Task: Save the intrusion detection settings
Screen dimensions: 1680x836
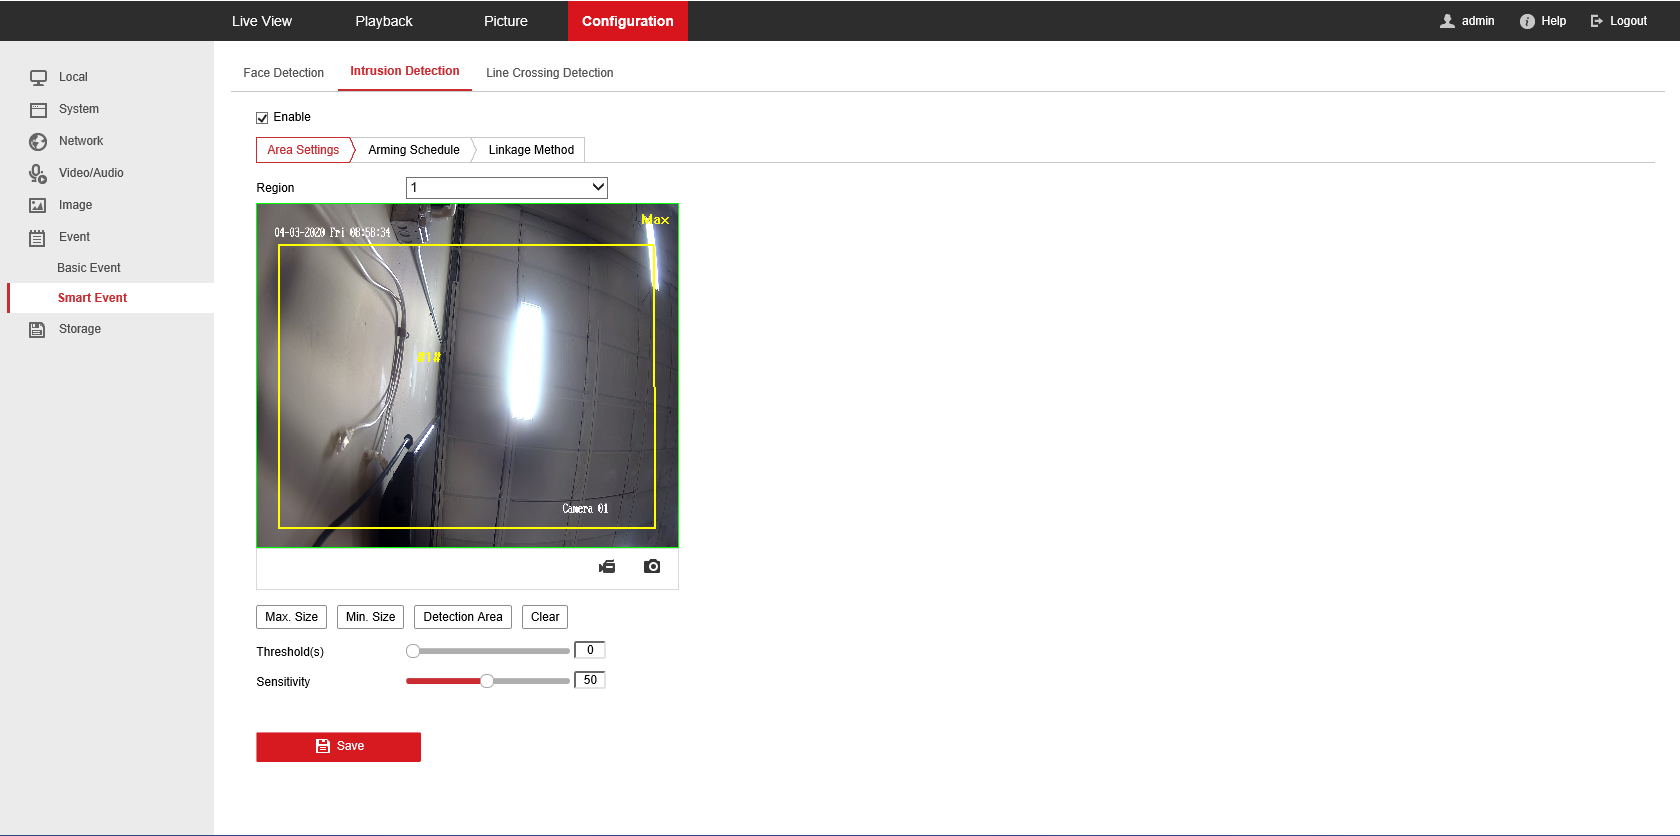Action: 339,747
